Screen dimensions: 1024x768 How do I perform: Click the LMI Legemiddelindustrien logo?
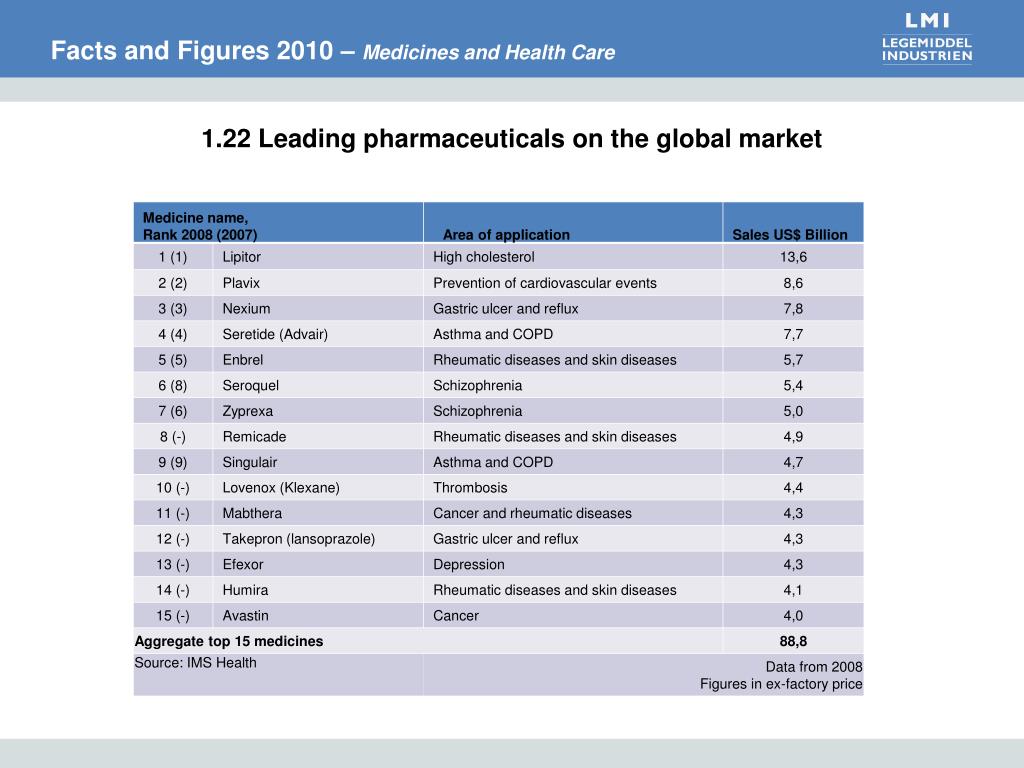click(x=927, y=38)
